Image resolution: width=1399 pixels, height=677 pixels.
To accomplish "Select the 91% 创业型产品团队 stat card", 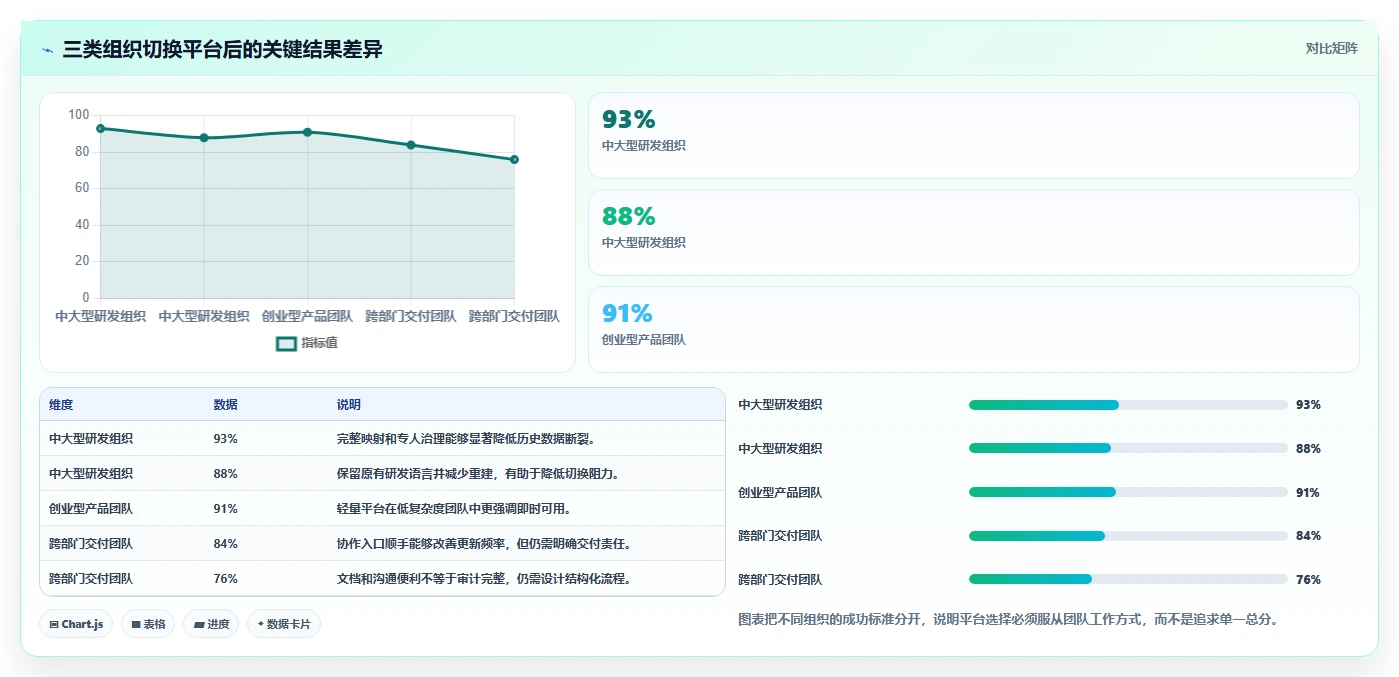I will click(973, 329).
